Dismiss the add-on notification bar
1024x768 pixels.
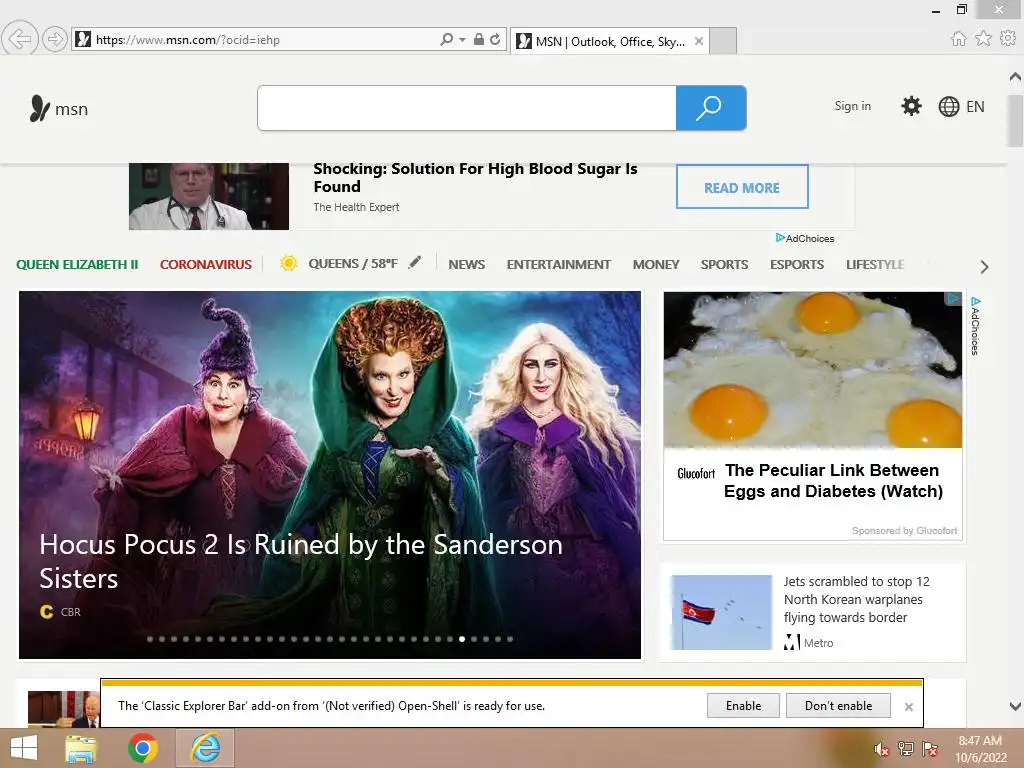908,707
